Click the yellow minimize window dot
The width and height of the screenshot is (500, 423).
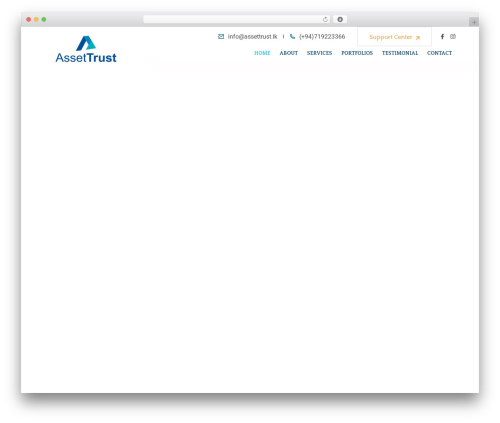point(36,19)
